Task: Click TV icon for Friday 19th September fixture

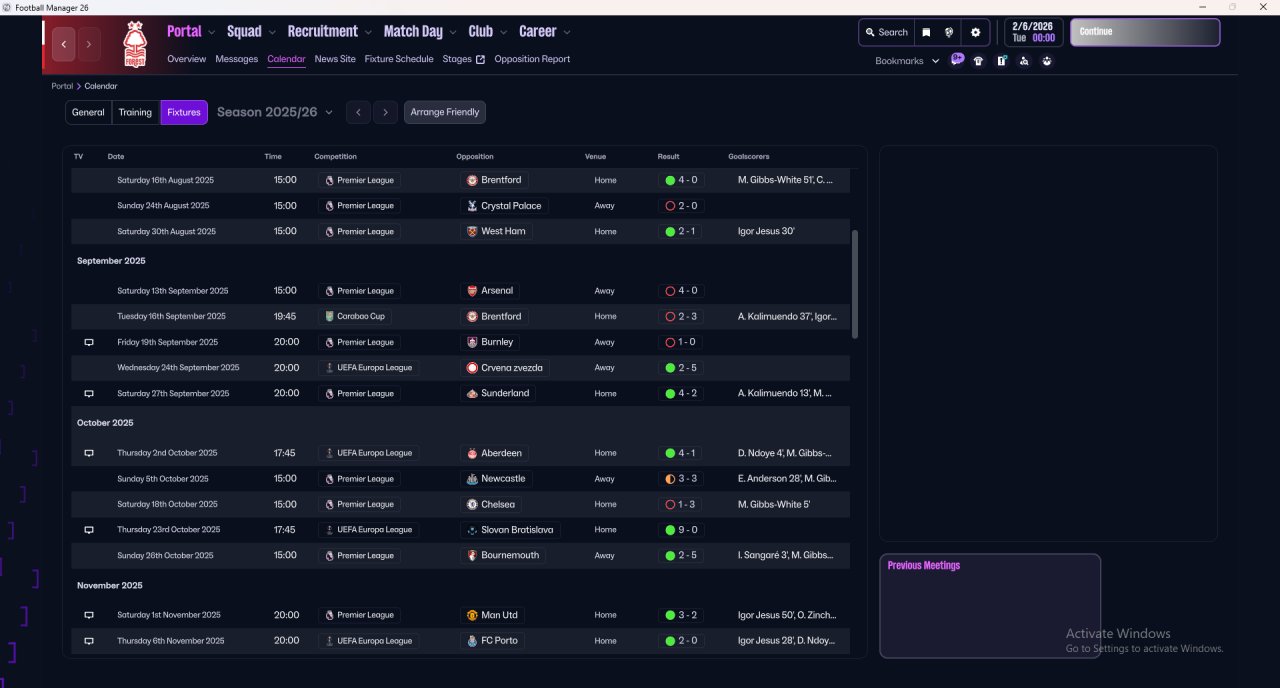Action: click(x=88, y=342)
